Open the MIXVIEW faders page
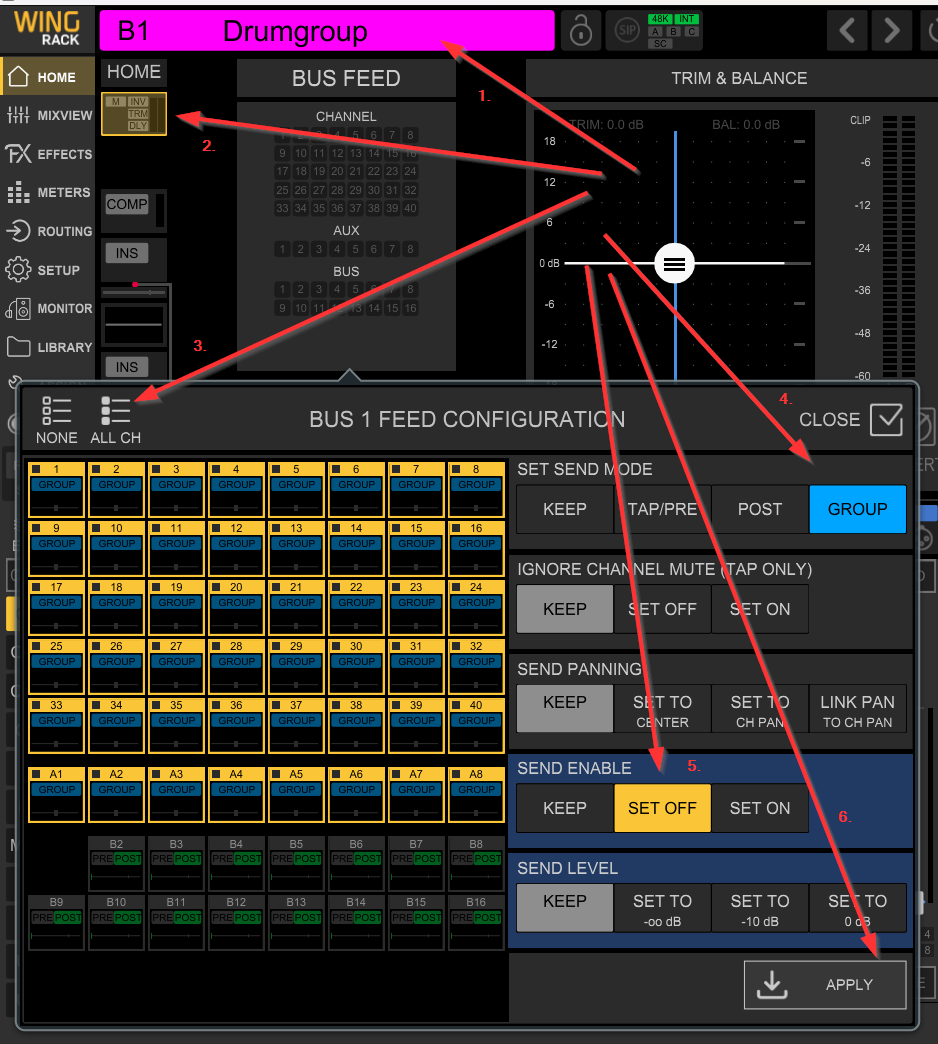The height and width of the screenshot is (1044, 938). point(49,115)
